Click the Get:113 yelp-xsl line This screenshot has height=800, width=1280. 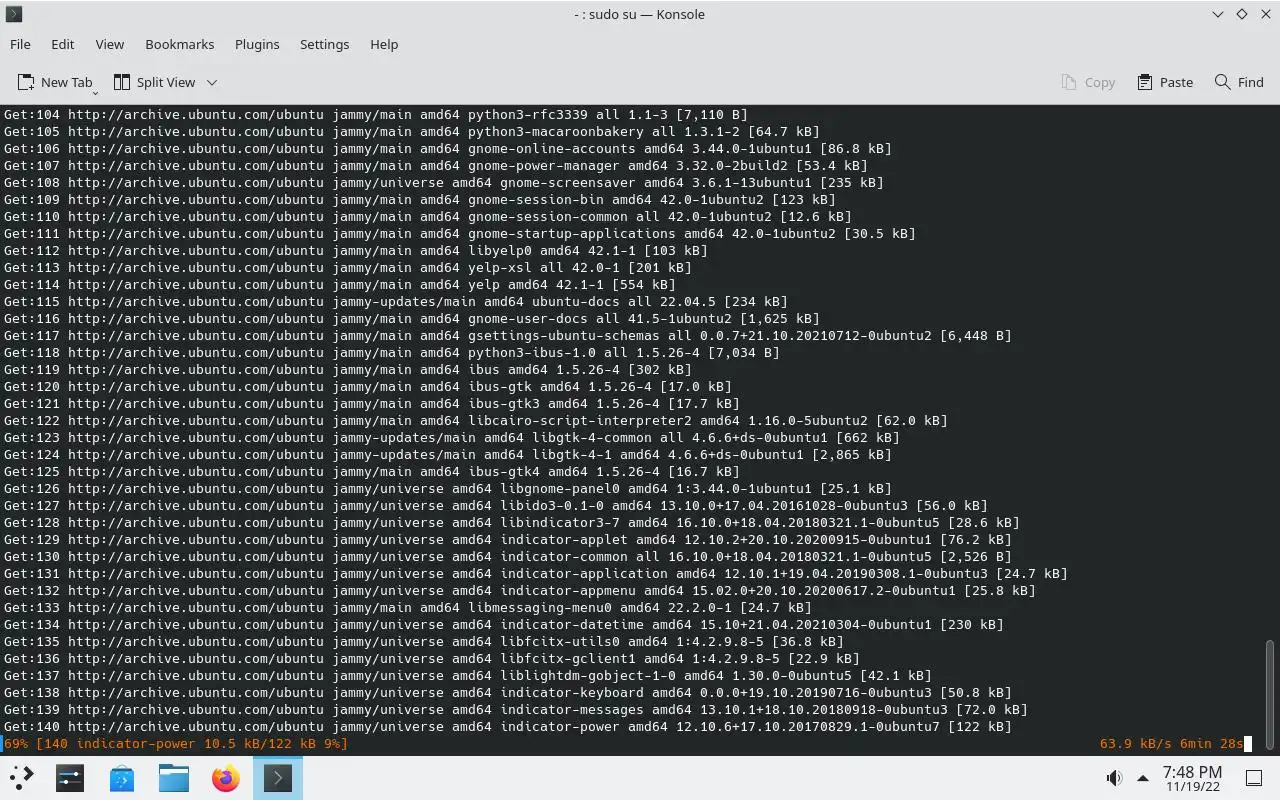[x=348, y=267]
